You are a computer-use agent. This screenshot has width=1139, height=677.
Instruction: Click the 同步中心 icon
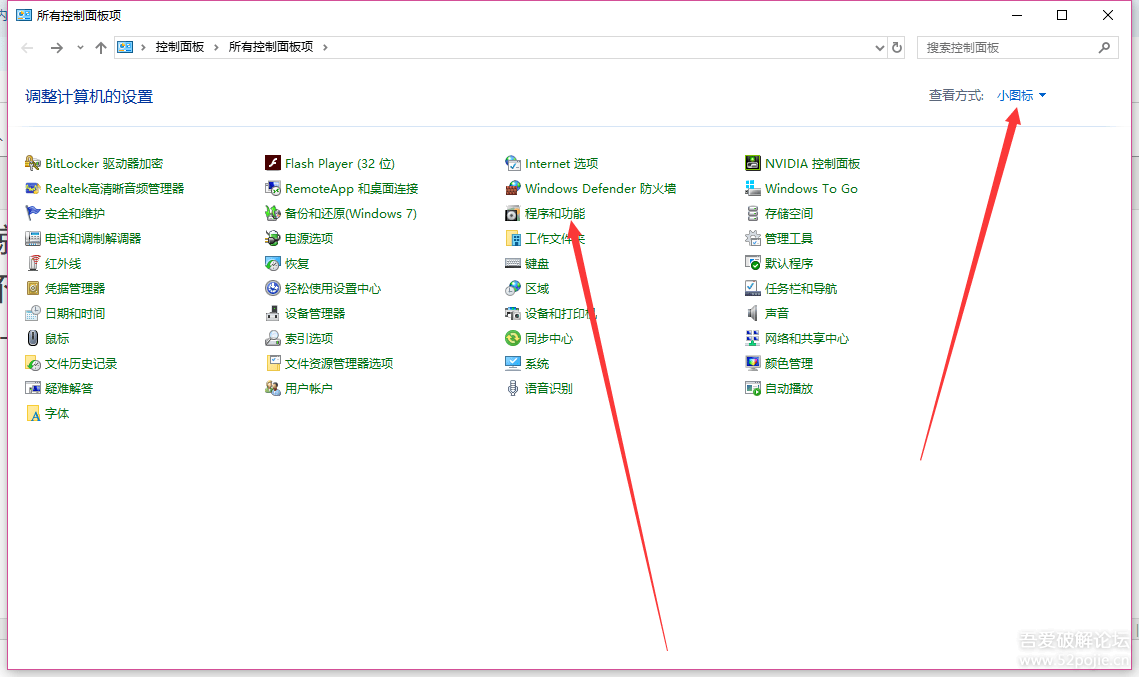coord(513,339)
